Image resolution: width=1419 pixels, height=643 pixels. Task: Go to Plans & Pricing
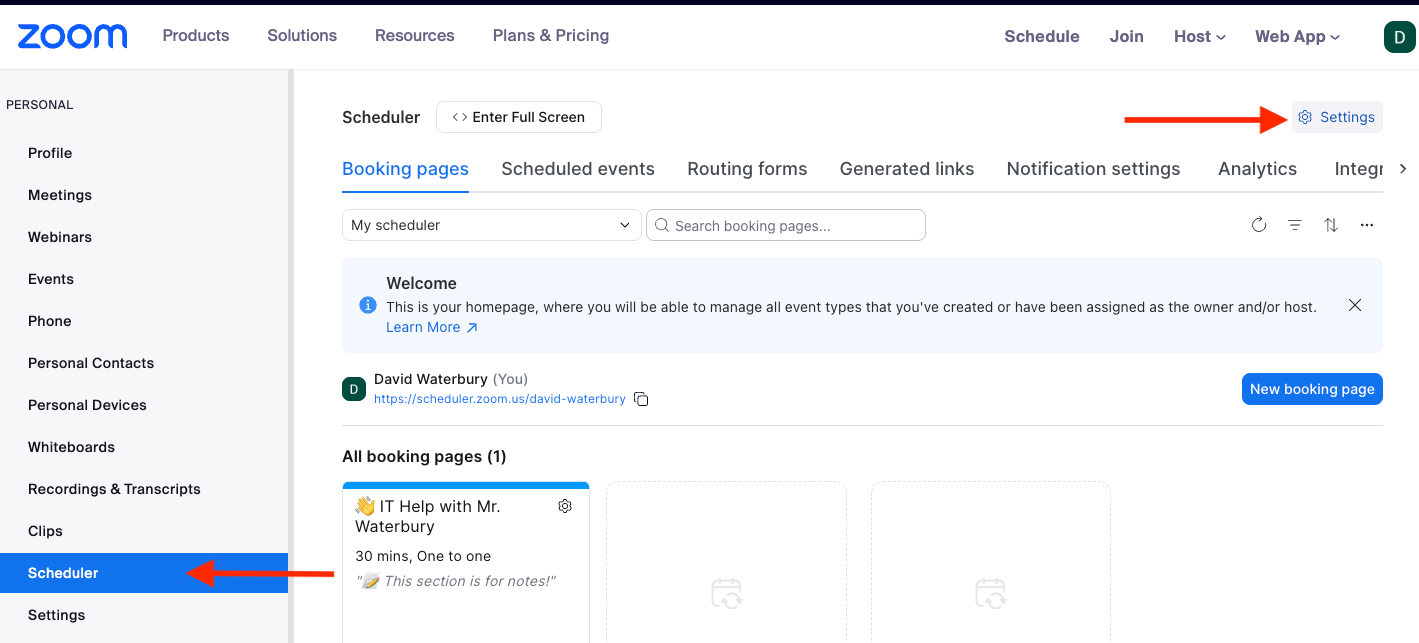tap(551, 35)
